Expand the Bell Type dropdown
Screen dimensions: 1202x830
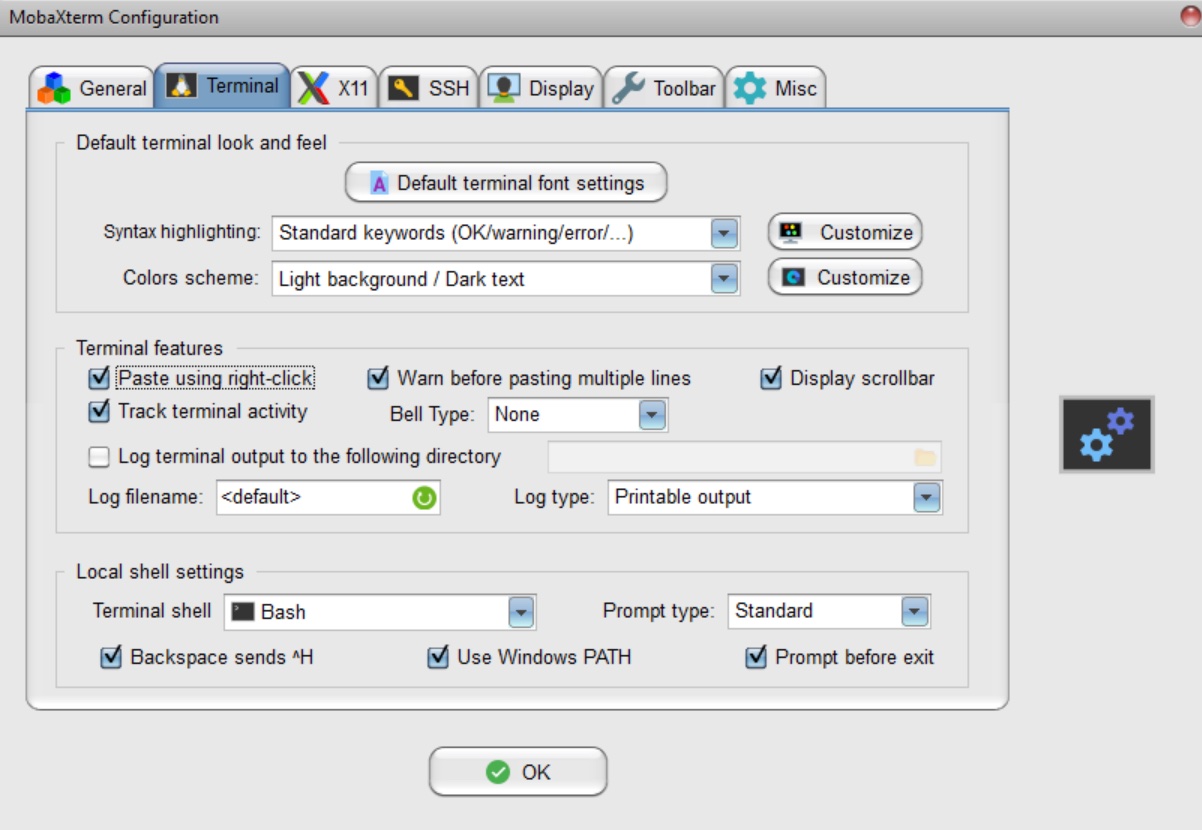652,414
